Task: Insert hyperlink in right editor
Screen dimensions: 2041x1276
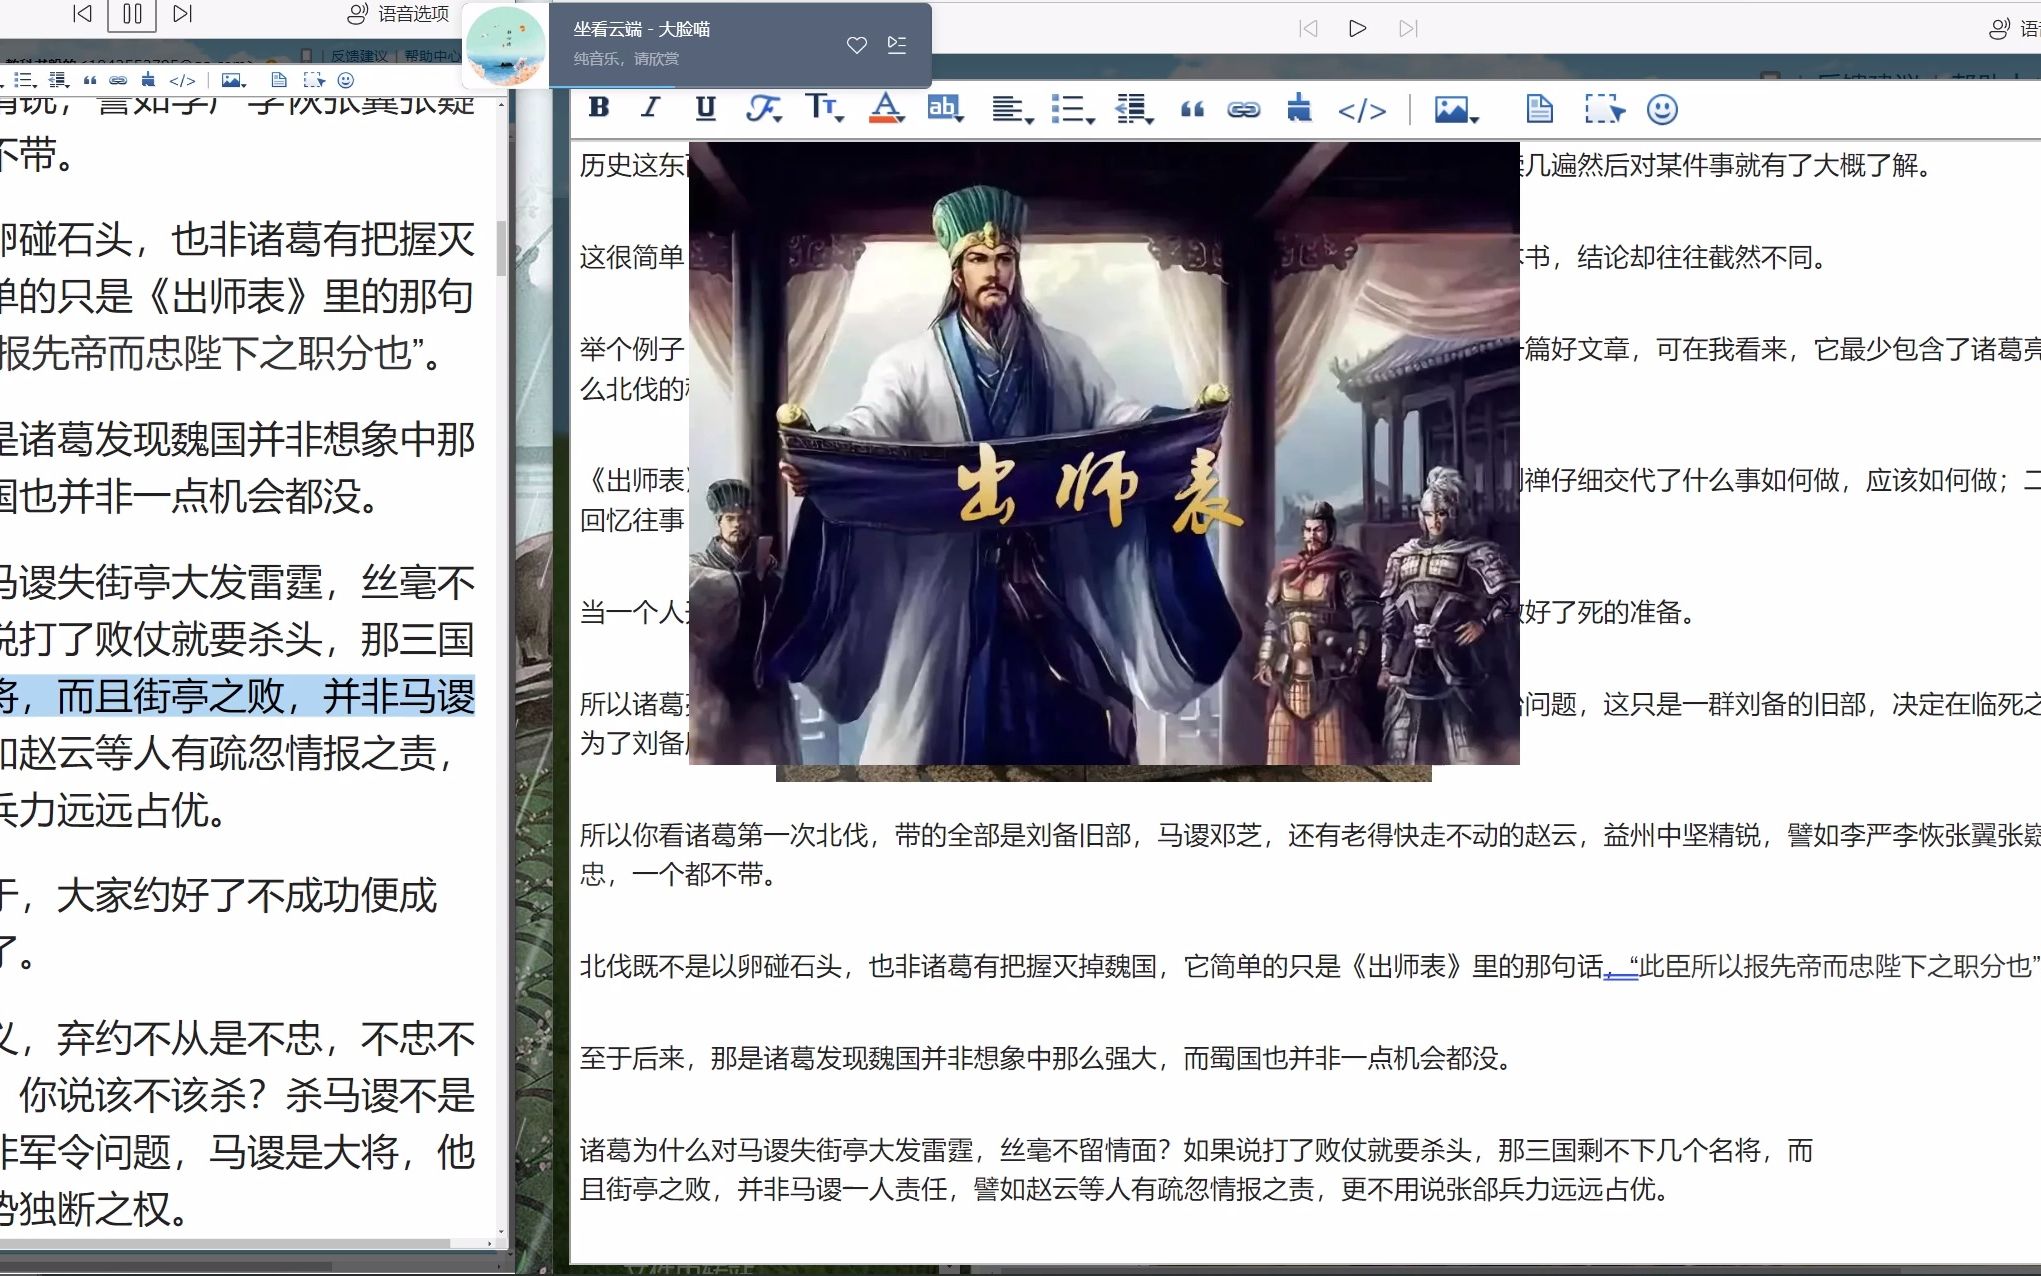Action: 1244,109
